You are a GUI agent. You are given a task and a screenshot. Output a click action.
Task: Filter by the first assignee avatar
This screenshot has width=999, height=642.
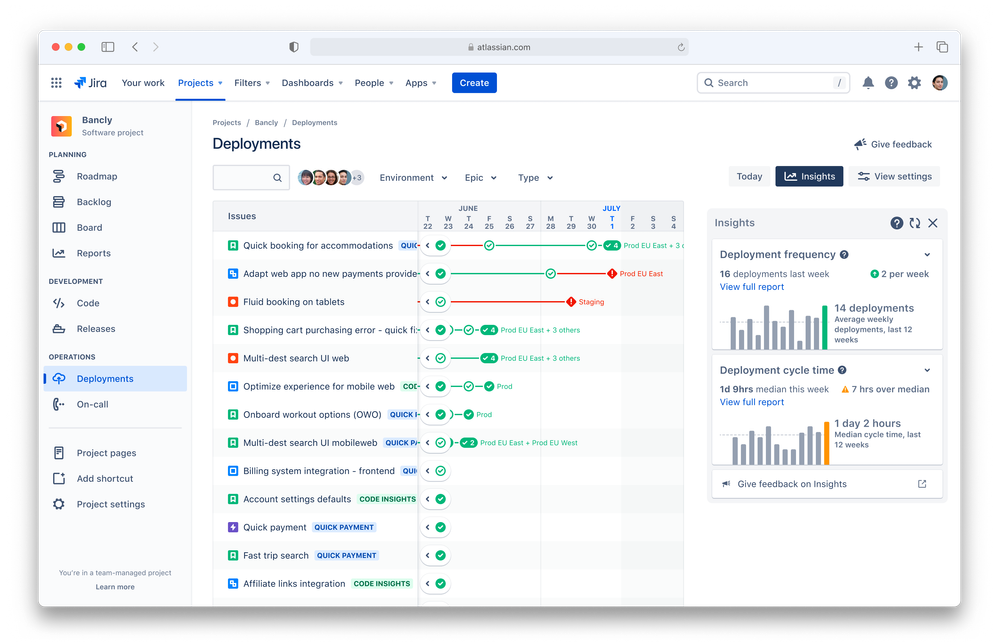[306, 178]
